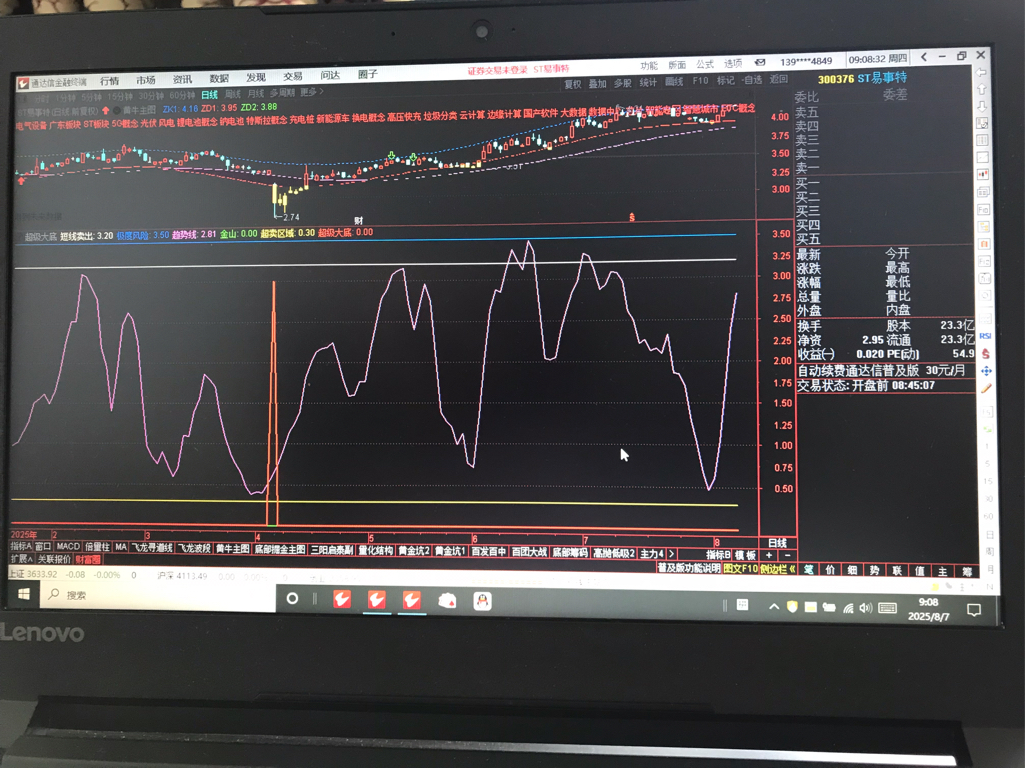Click the 标记 button
This screenshot has width=1025, height=768.
(726, 80)
